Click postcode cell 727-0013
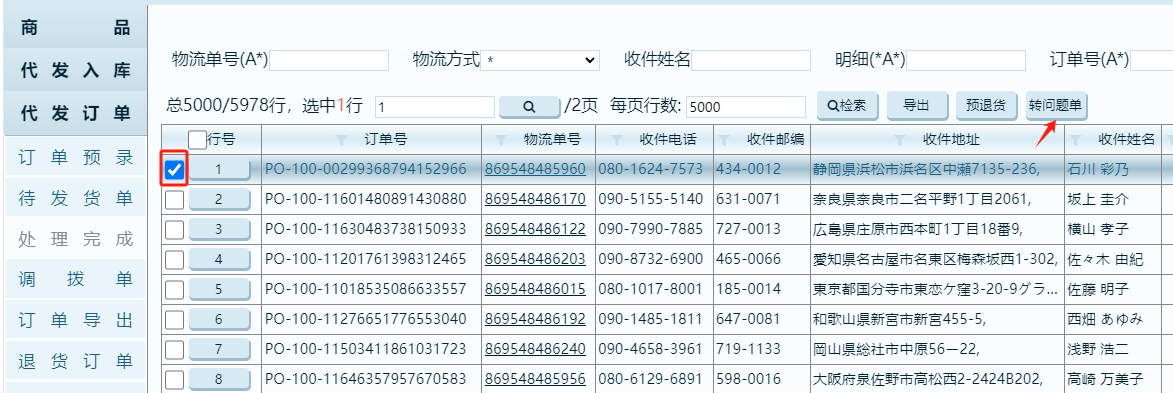 point(749,229)
